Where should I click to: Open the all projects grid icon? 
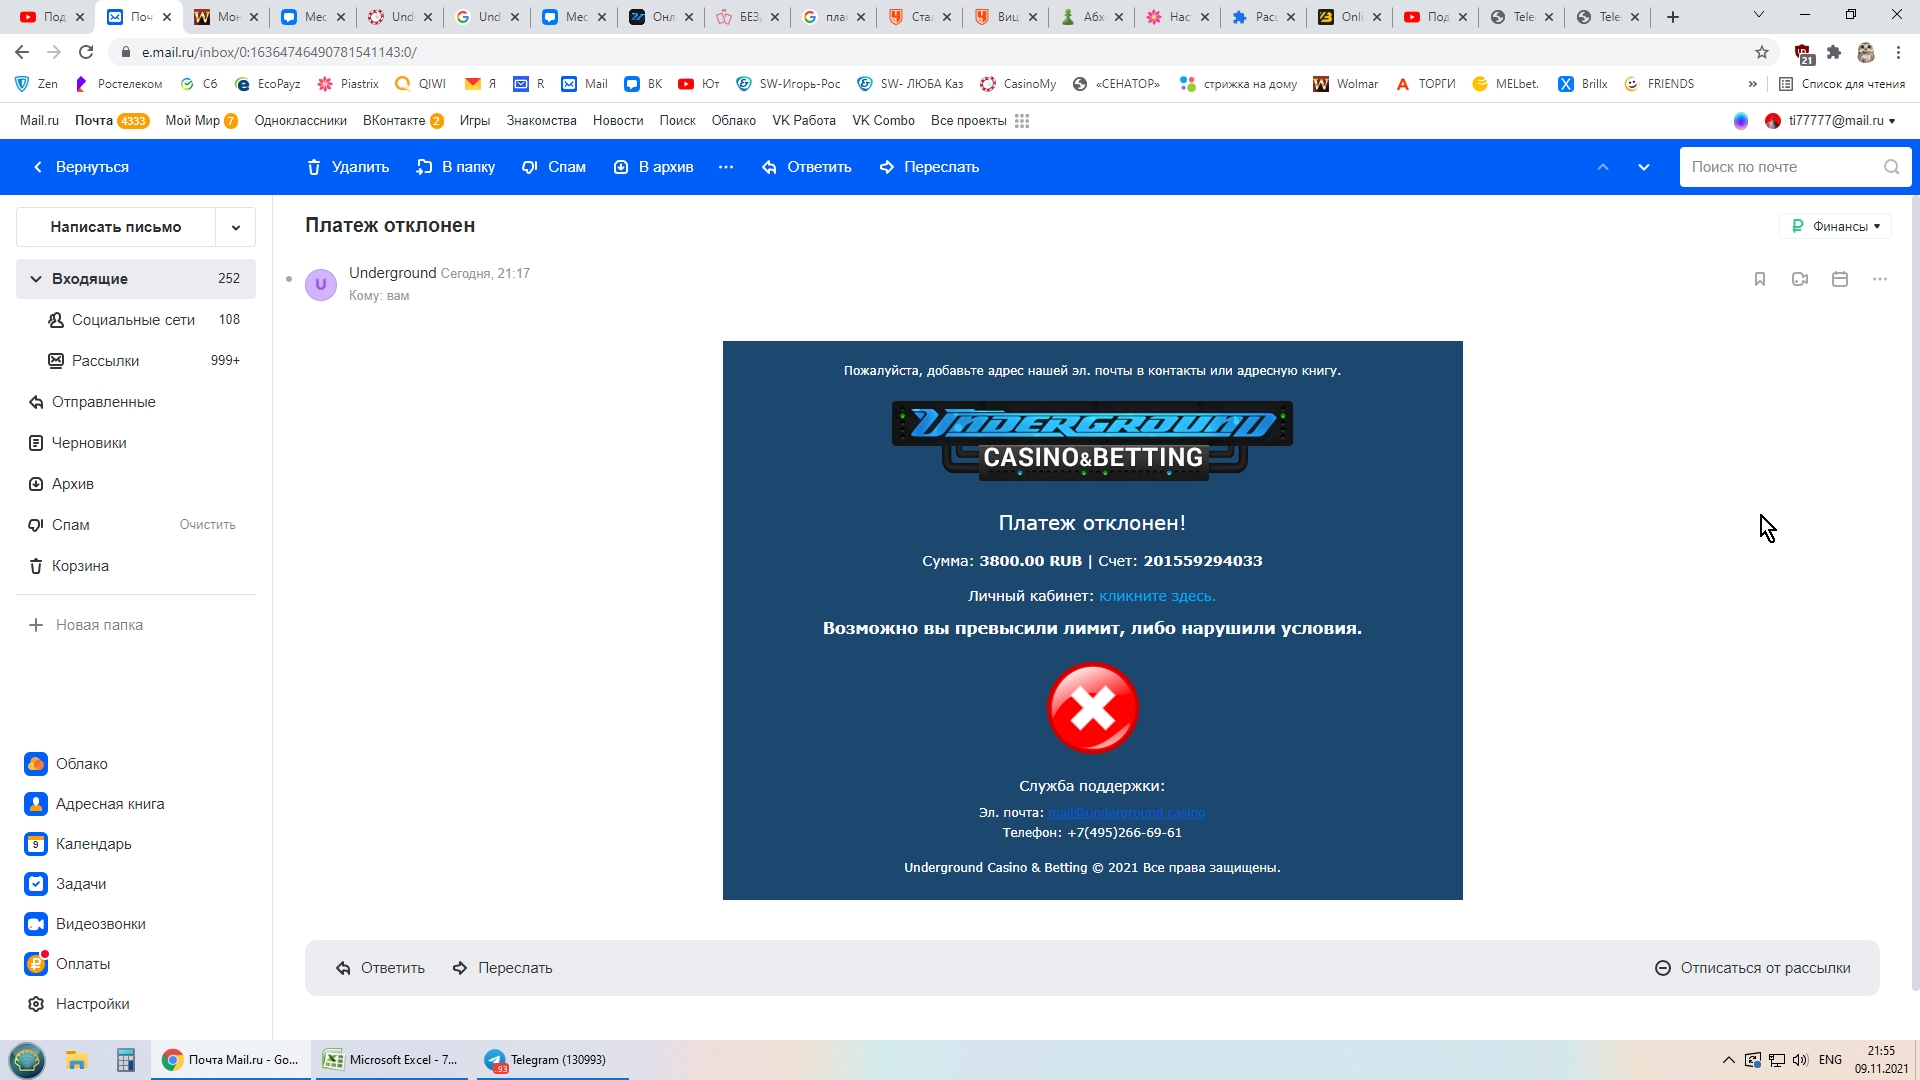[x=1022, y=121]
